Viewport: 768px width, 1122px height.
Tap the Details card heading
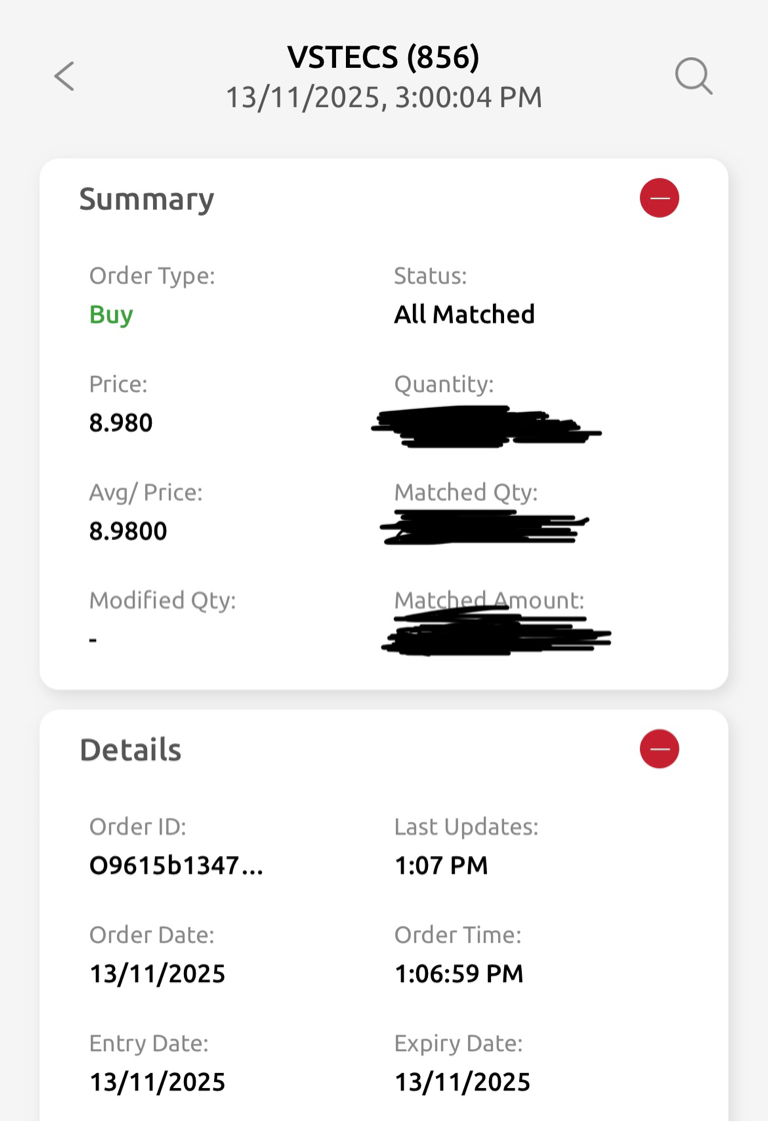[130, 750]
